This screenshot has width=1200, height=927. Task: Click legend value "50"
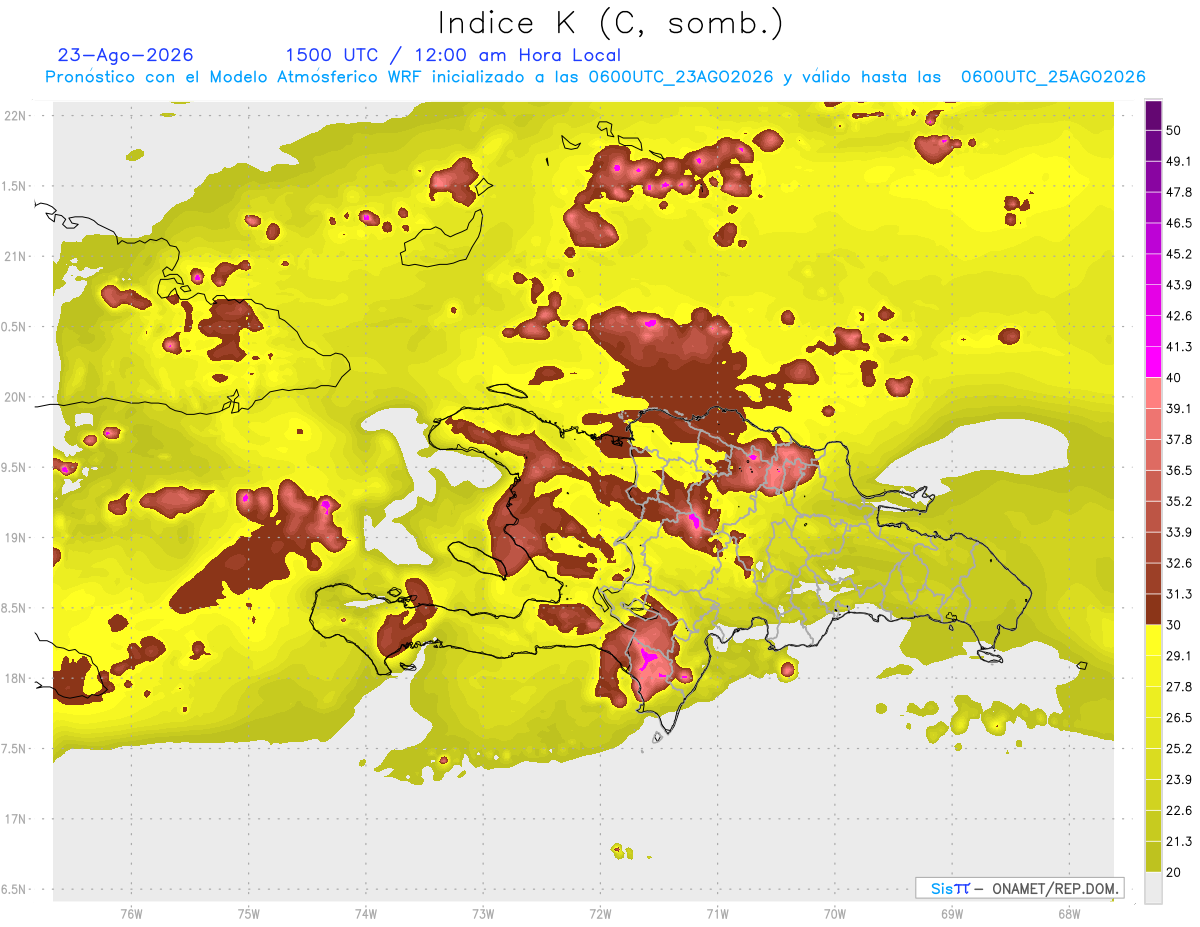pyautogui.click(x=1175, y=130)
